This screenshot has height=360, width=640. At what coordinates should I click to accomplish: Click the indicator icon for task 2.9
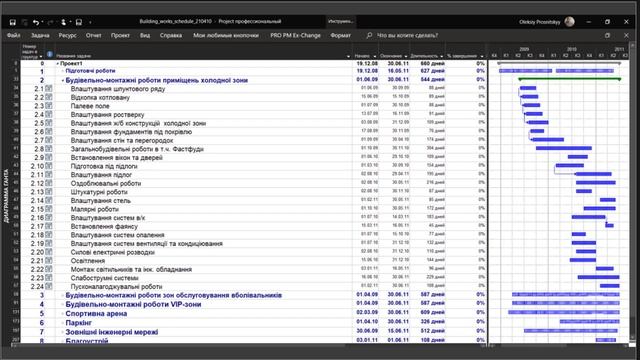pos(49,157)
